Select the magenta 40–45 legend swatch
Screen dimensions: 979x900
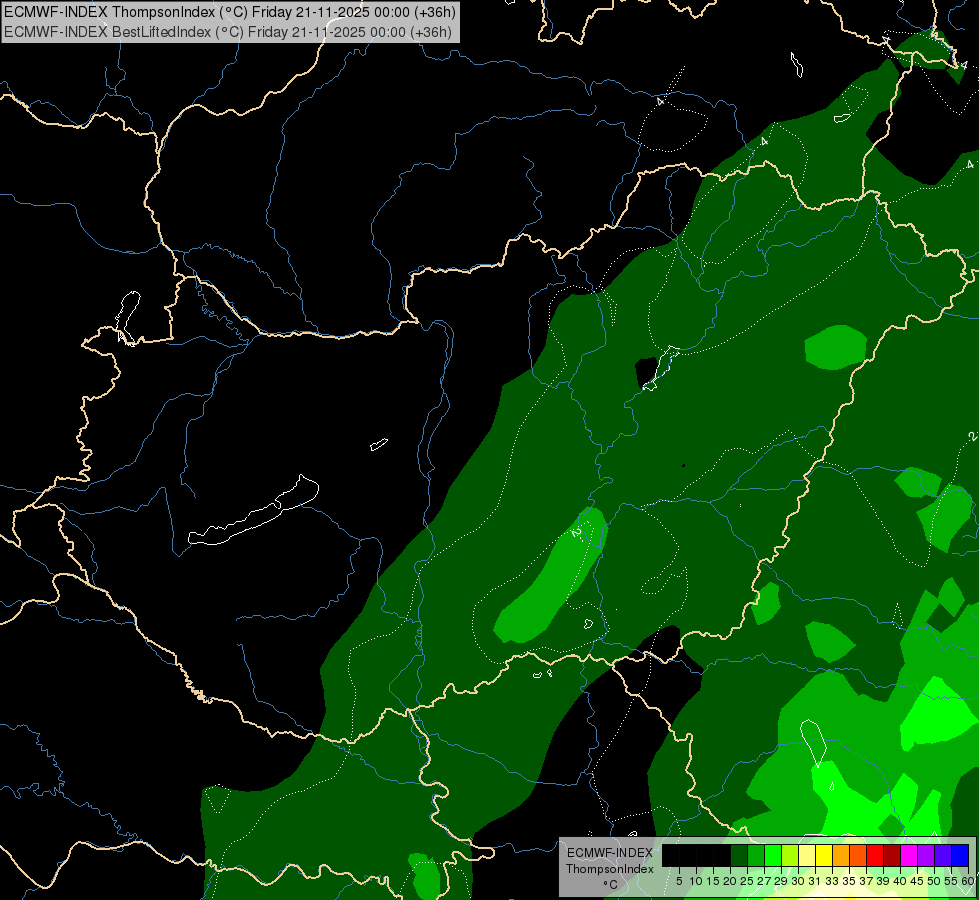[x=909, y=855]
